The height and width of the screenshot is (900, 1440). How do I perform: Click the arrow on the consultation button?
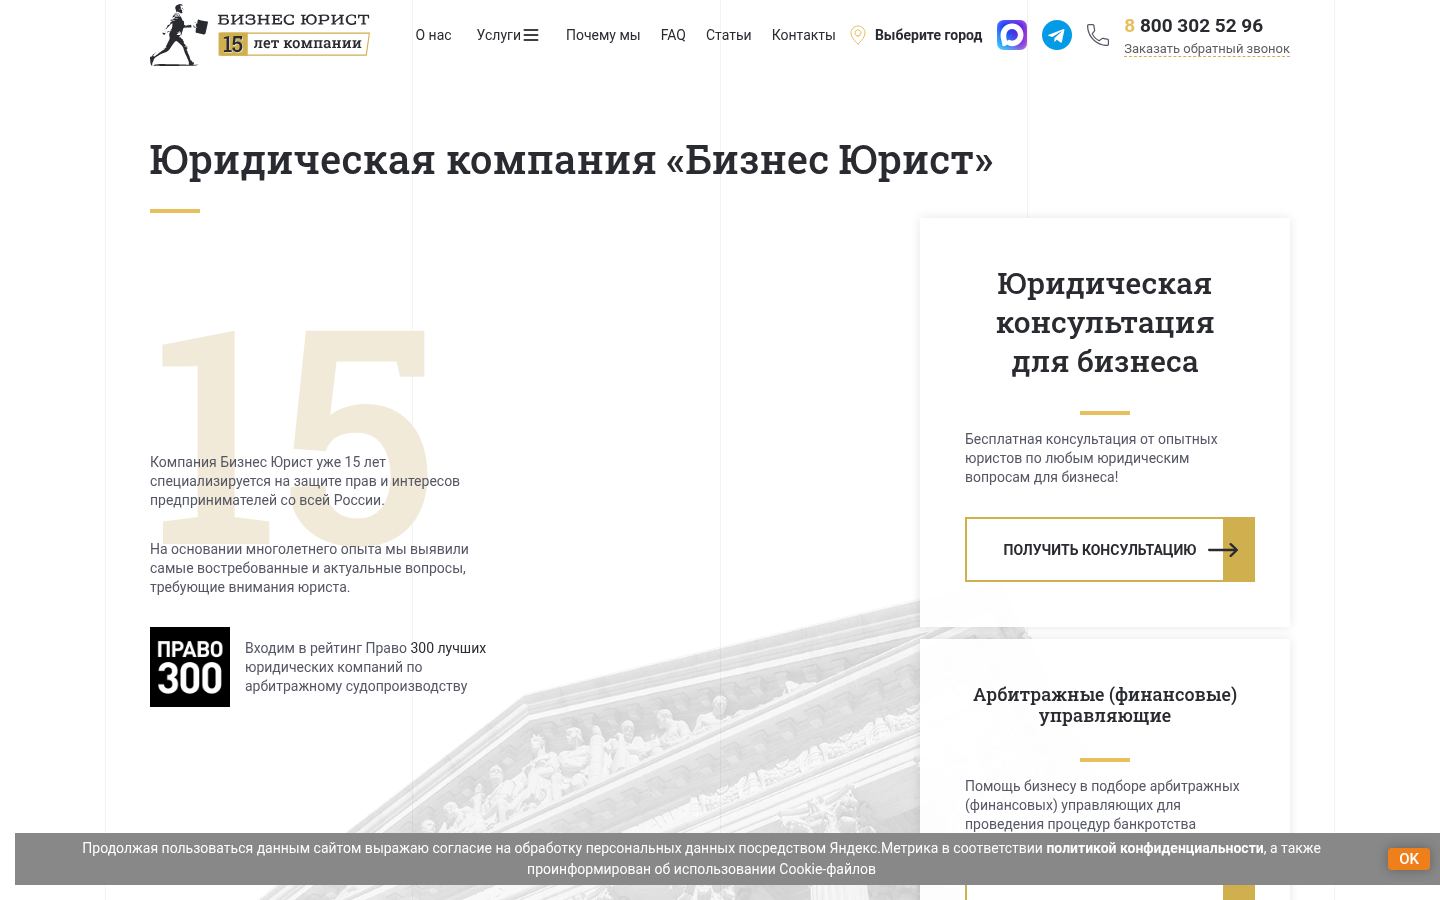(1223, 549)
